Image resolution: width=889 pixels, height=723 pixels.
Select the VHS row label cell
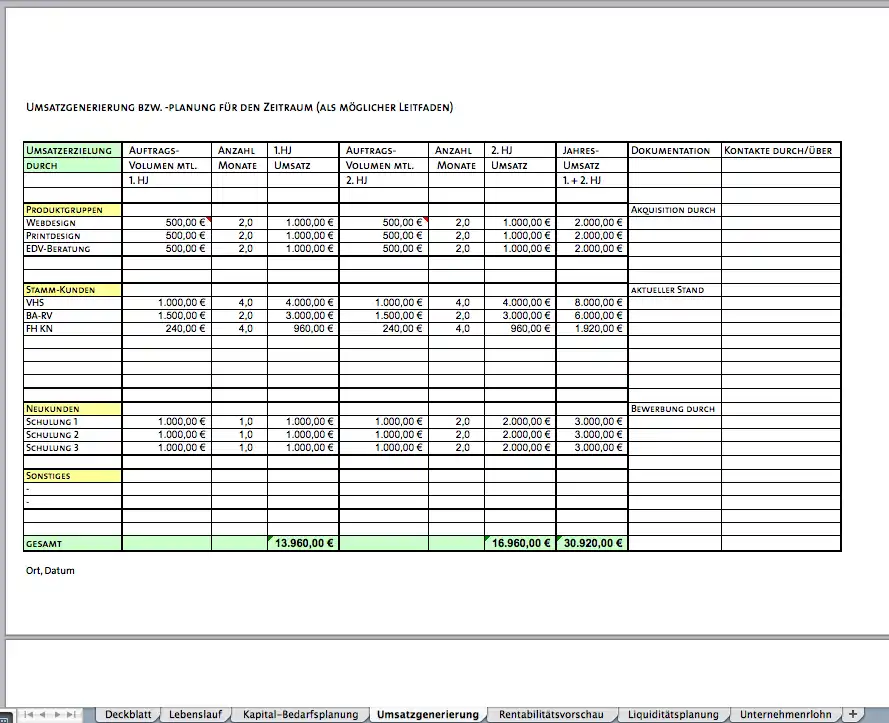click(x=73, y=303)
